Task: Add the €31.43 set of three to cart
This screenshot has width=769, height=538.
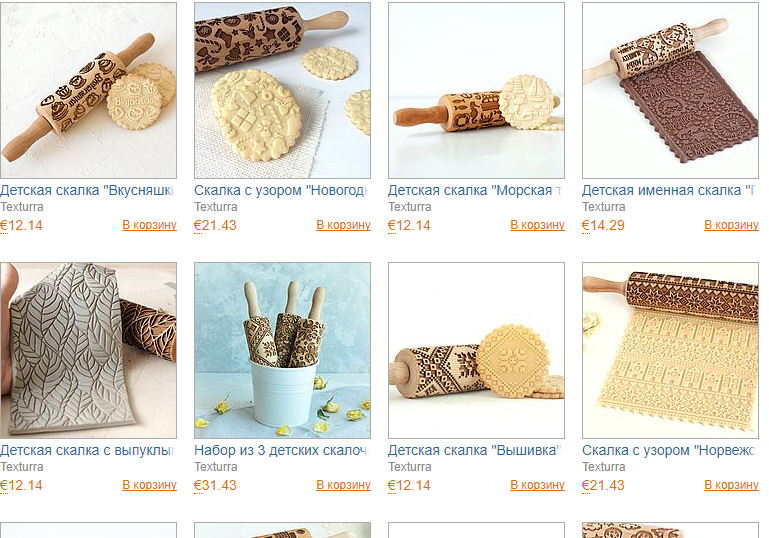Action: tap(343, 485)
